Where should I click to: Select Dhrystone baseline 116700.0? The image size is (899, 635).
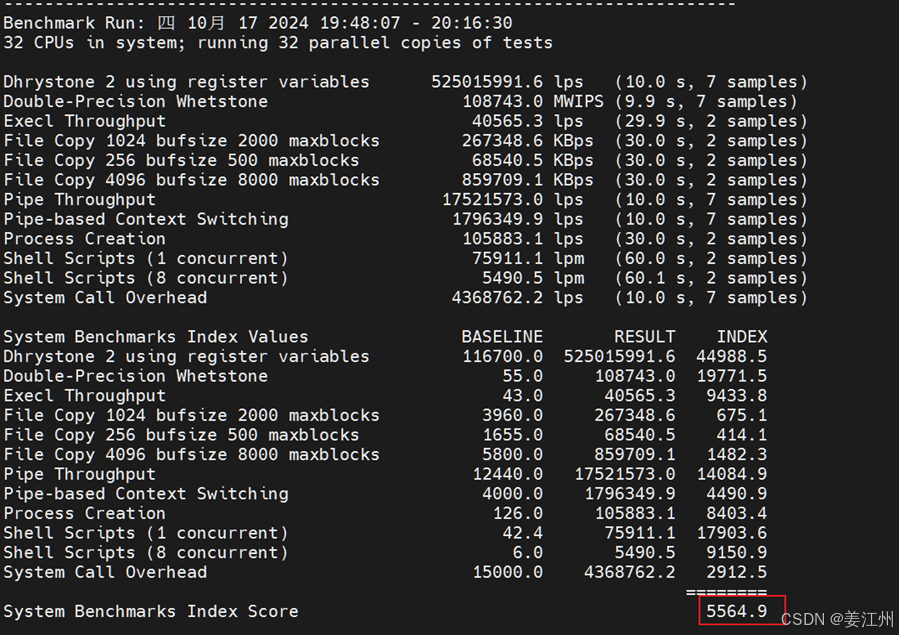[503, 356]
